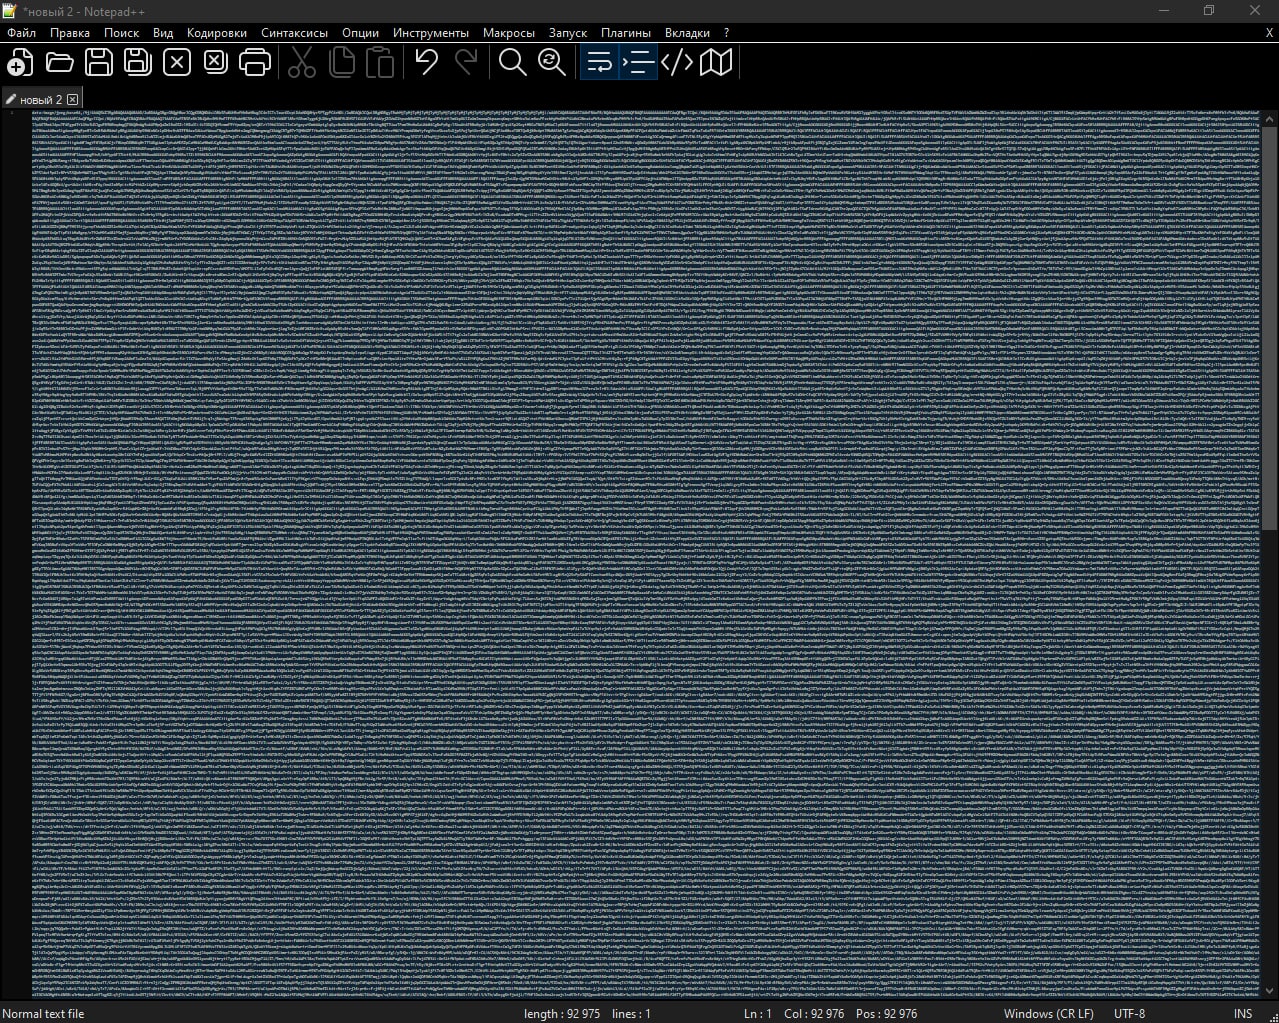
Task: Click the Redo toolbar arrow
Action: [466, 63]
